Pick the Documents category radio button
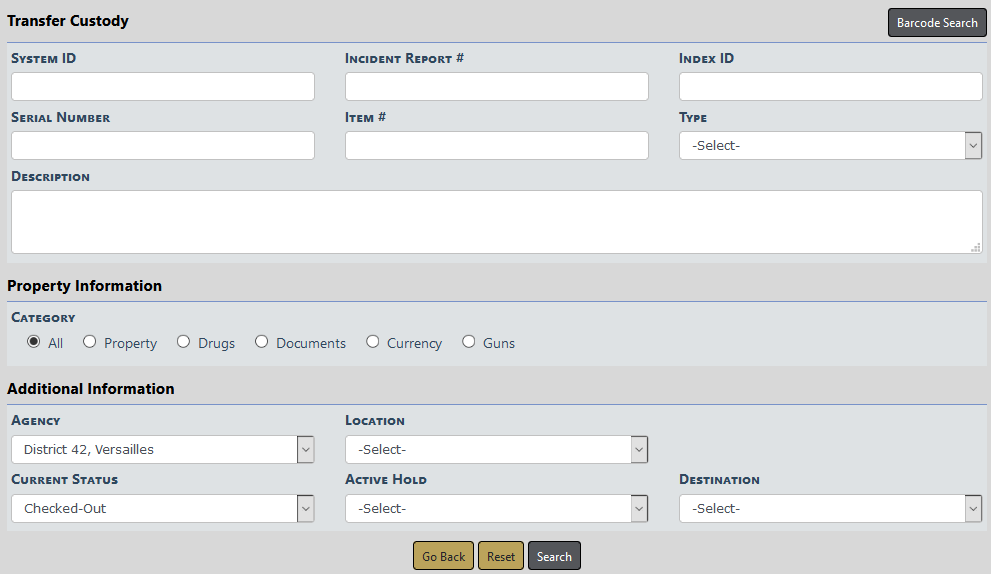Screen dimensions: 991x574 (x=262, y=342)
